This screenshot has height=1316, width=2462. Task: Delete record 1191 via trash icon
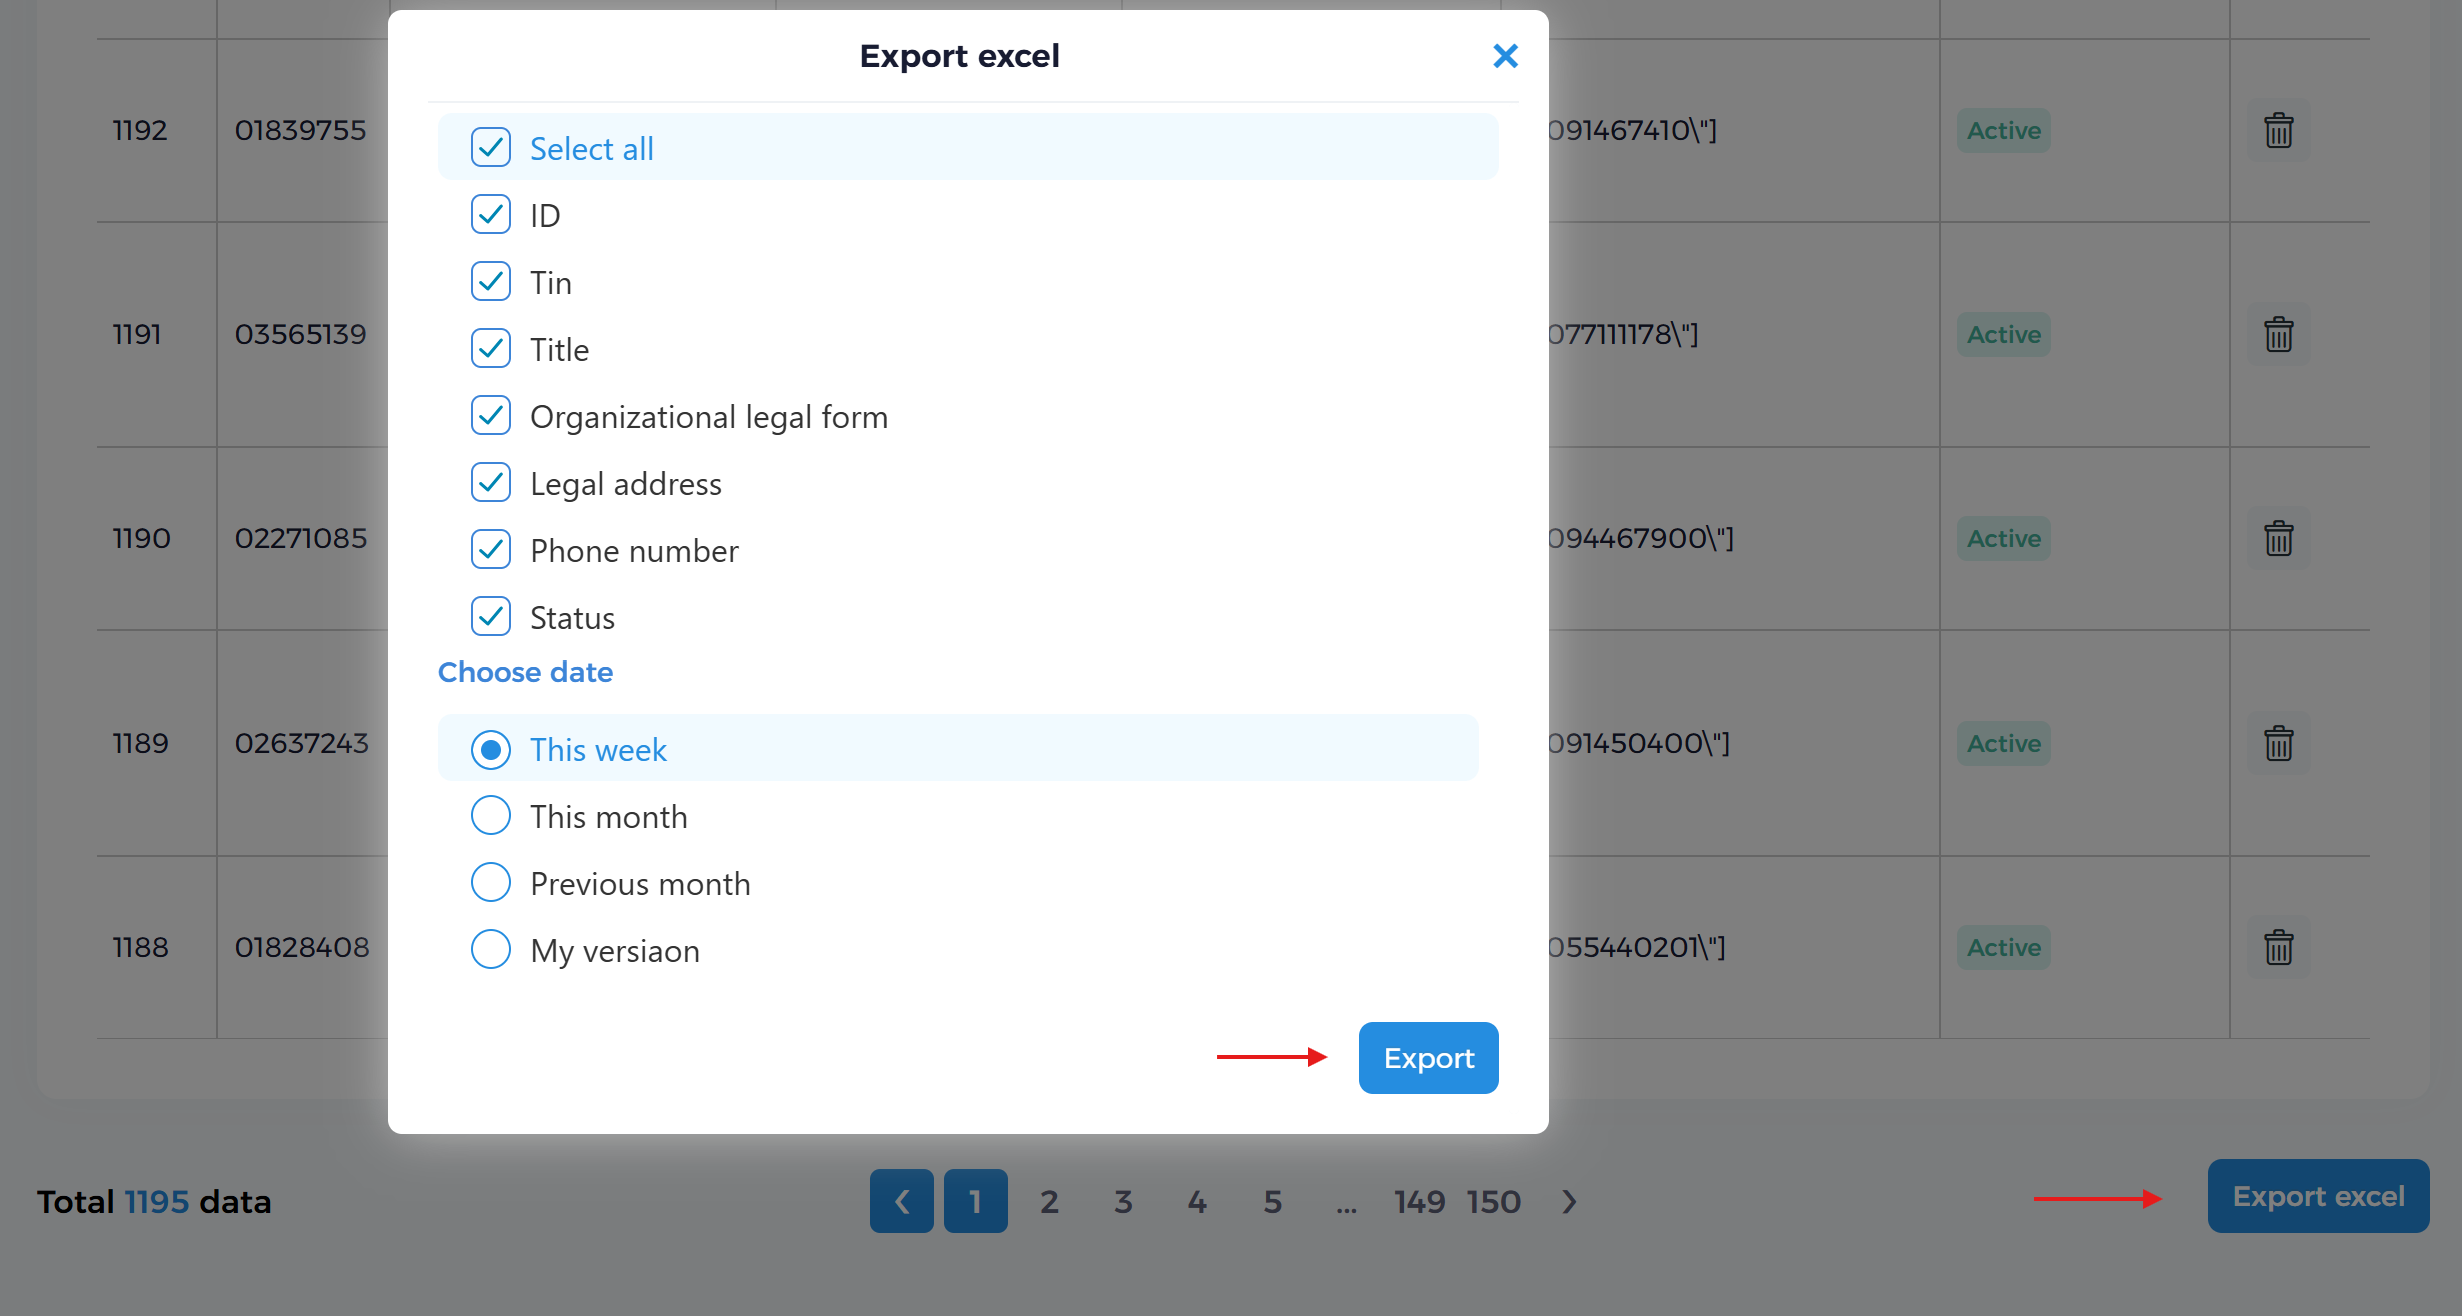tap(2278, 334)
